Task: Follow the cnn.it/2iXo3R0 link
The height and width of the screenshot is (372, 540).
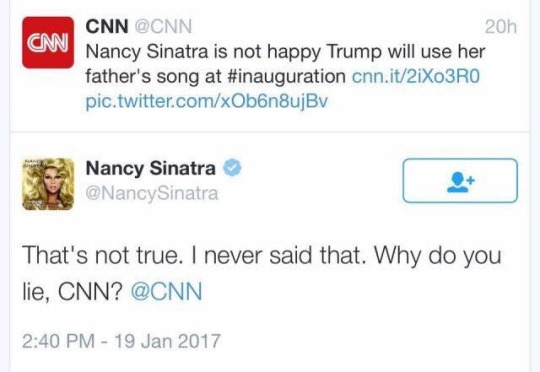Action: [x=416, y=76]
